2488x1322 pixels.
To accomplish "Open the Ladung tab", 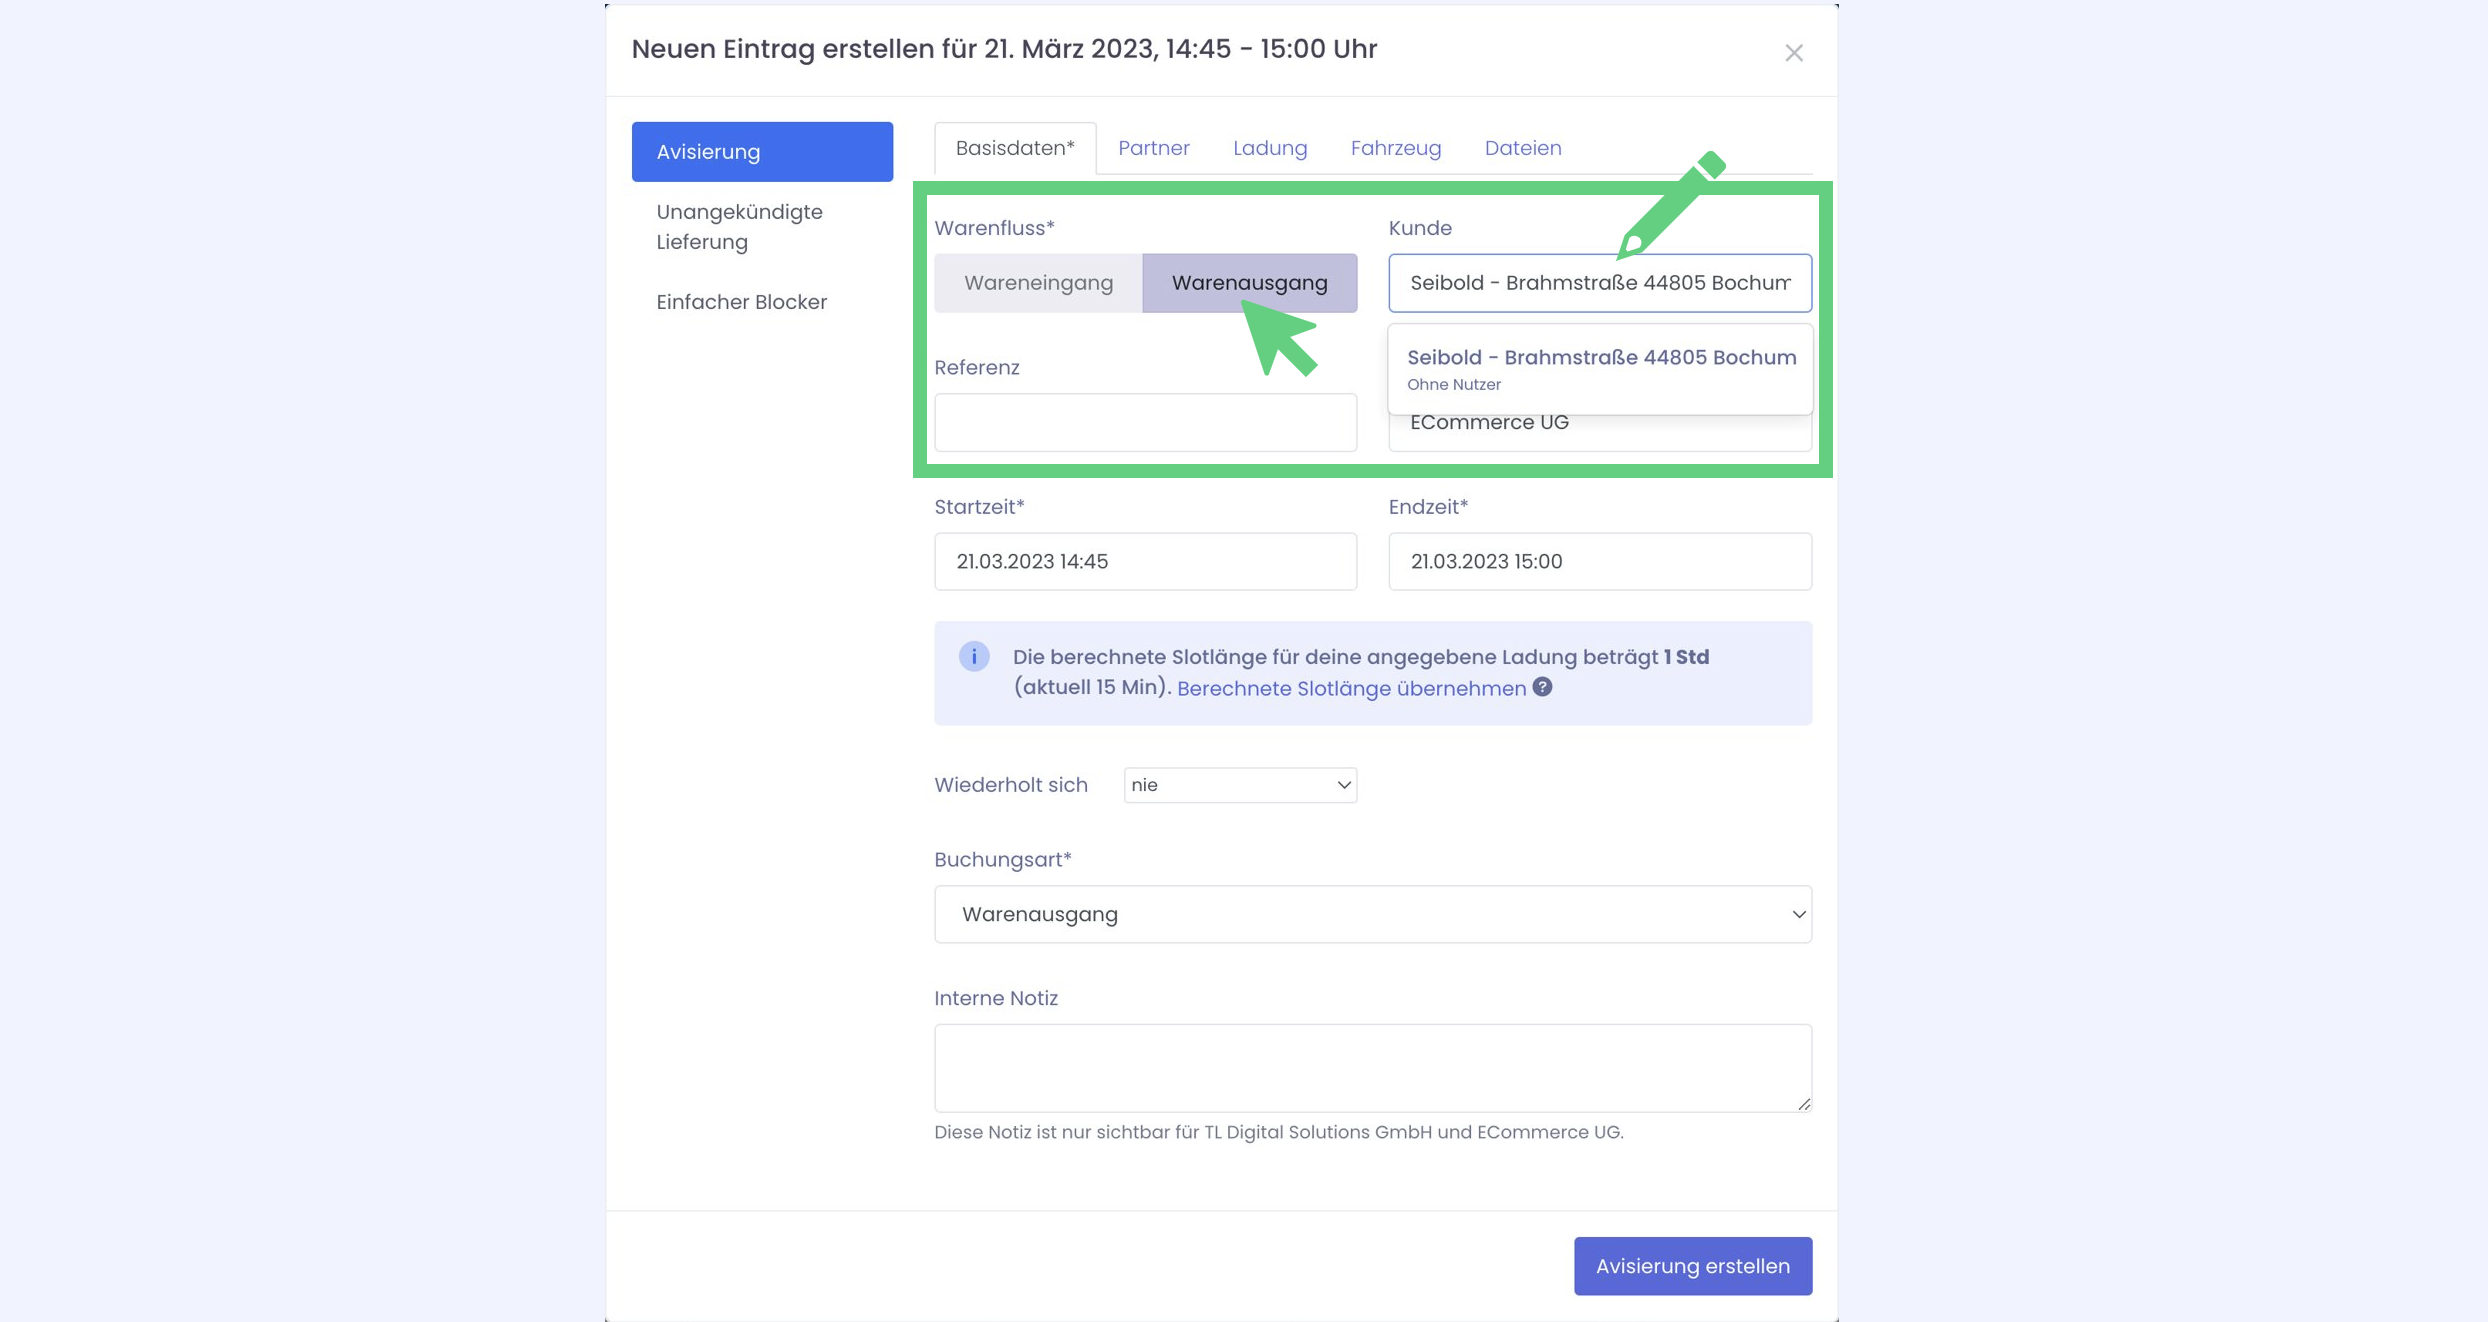I will 1269,148.
